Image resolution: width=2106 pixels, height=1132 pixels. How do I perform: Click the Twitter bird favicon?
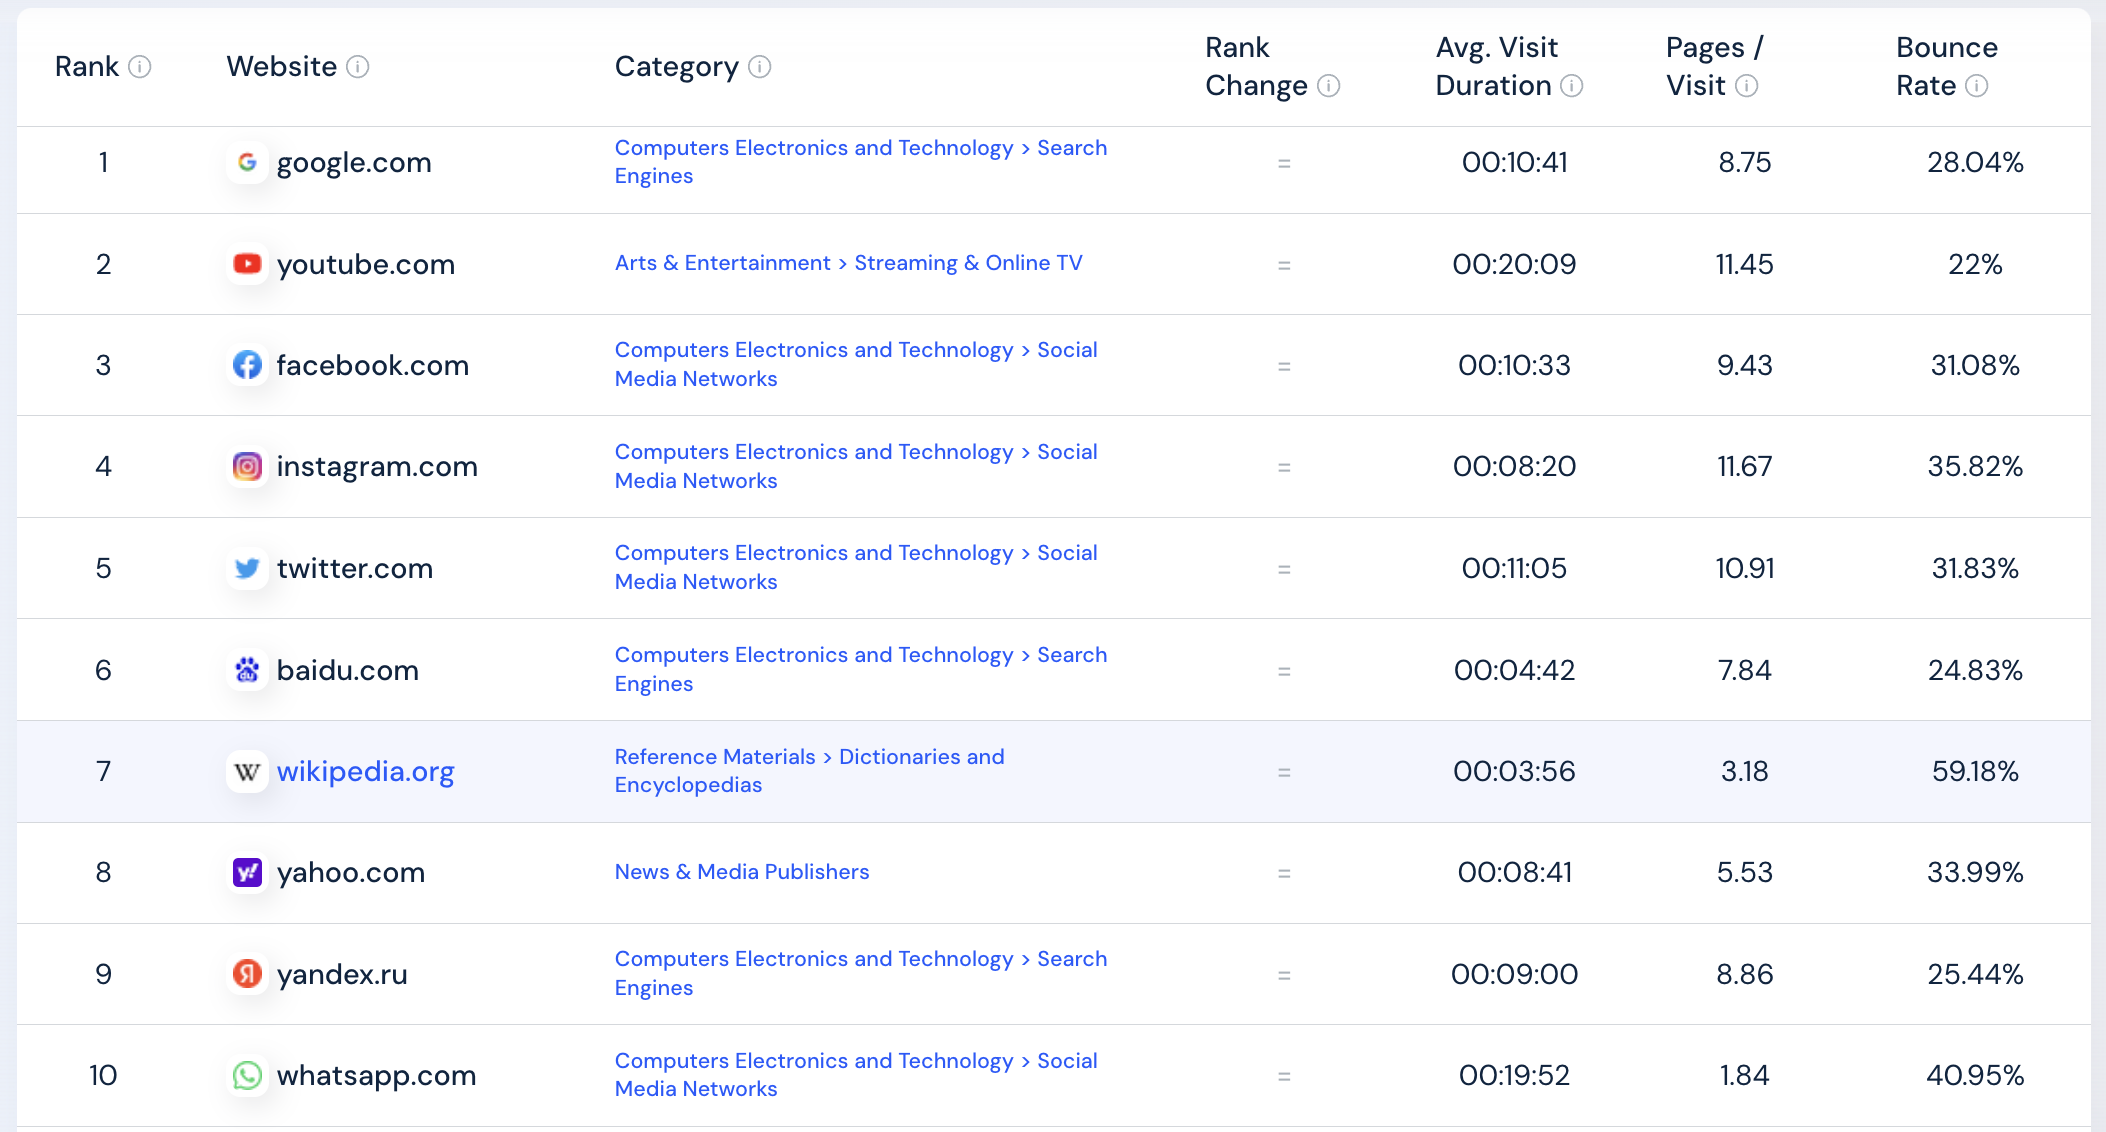pyautogui.click(x=247, y=568)
